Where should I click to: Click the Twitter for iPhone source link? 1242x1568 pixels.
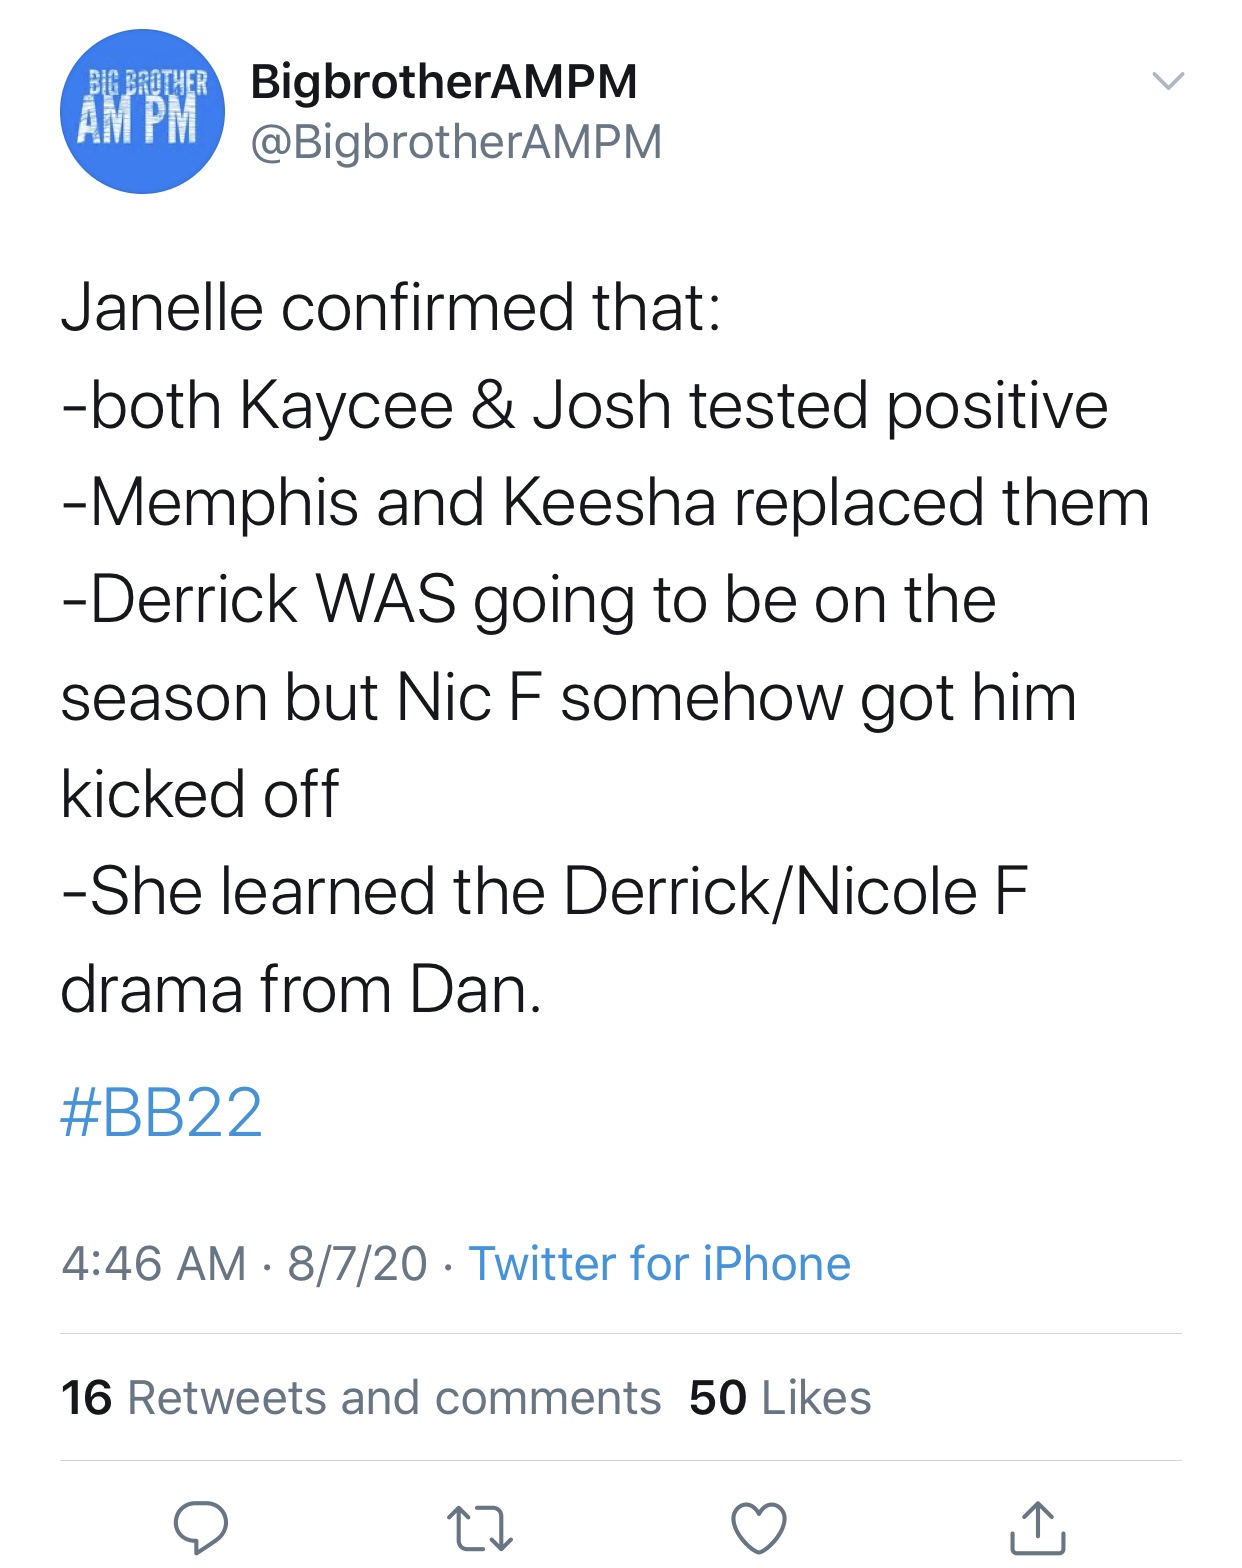coord(660,1263)
